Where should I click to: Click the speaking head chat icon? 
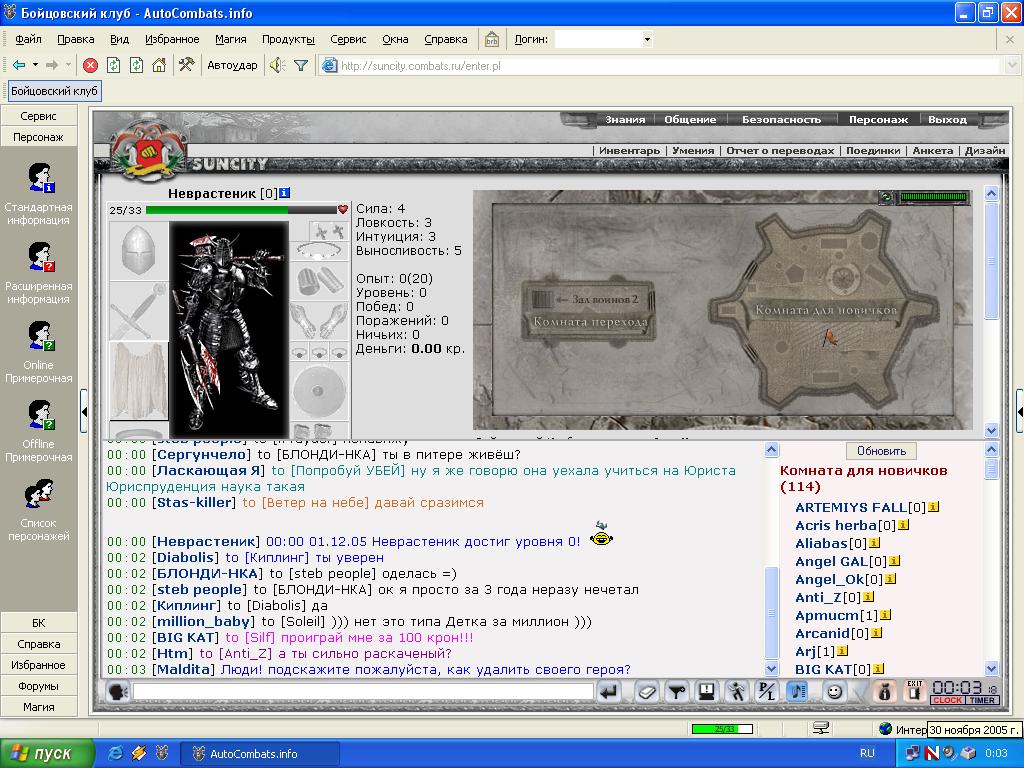click(118, 692)
